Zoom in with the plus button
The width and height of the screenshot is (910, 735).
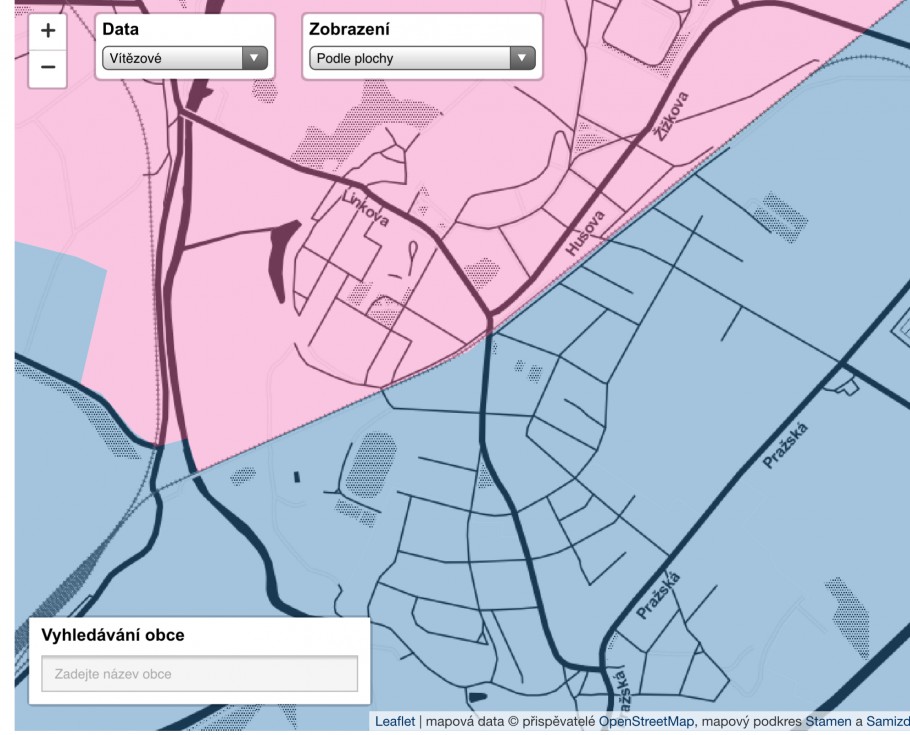tap(47, 30)
